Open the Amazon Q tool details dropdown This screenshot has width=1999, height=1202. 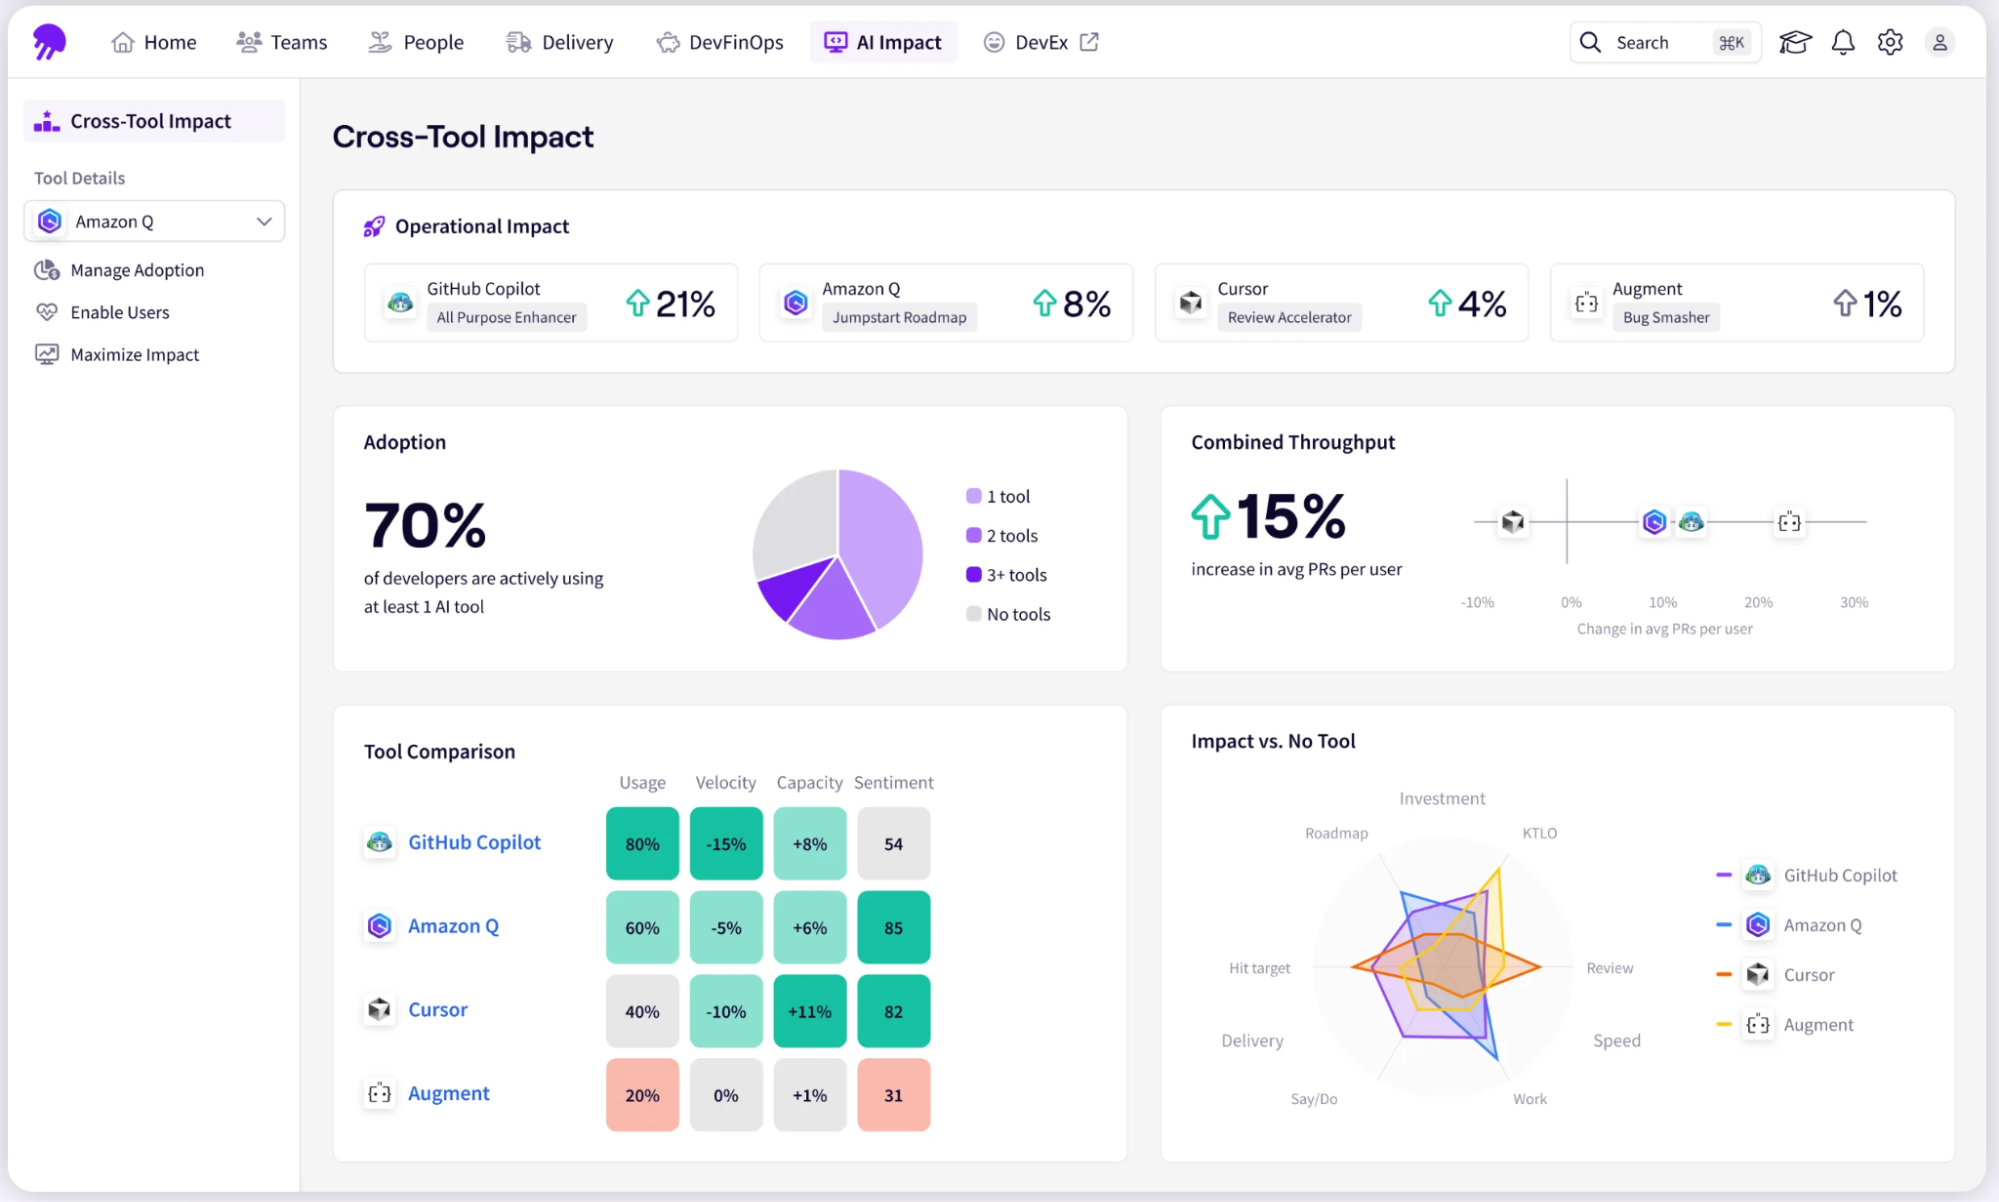click(154, 221)
